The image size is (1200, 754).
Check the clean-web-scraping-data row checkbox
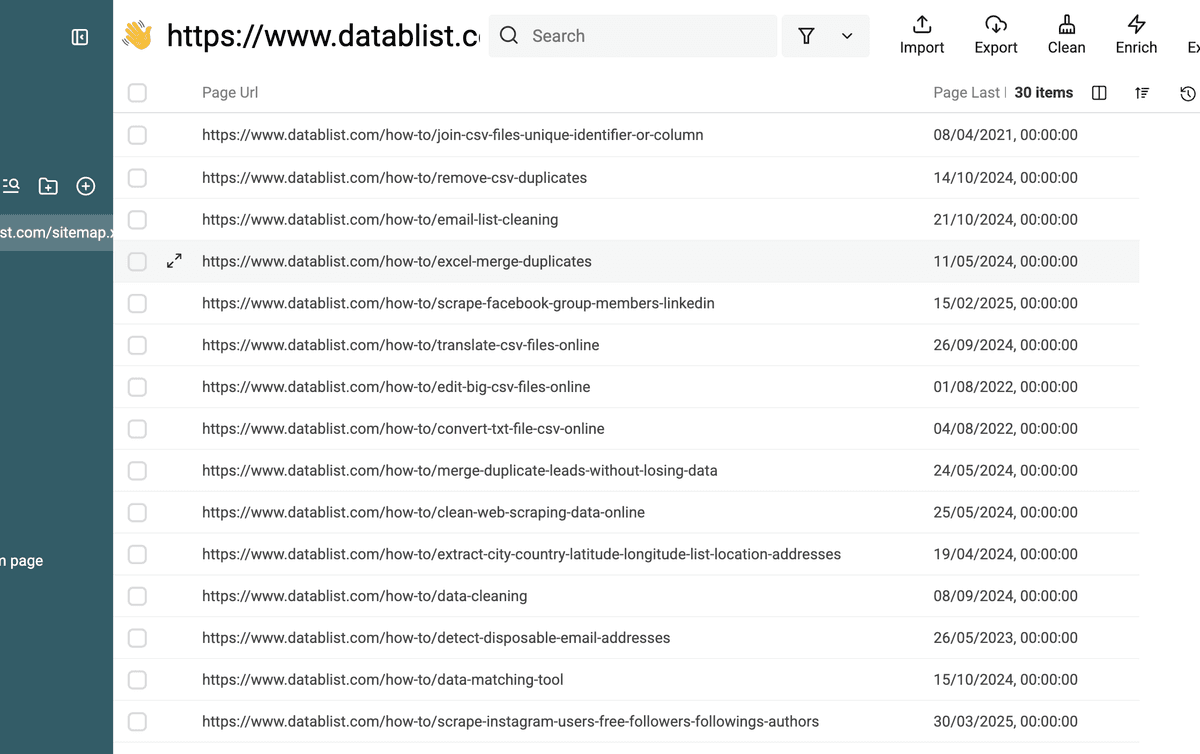137,513
